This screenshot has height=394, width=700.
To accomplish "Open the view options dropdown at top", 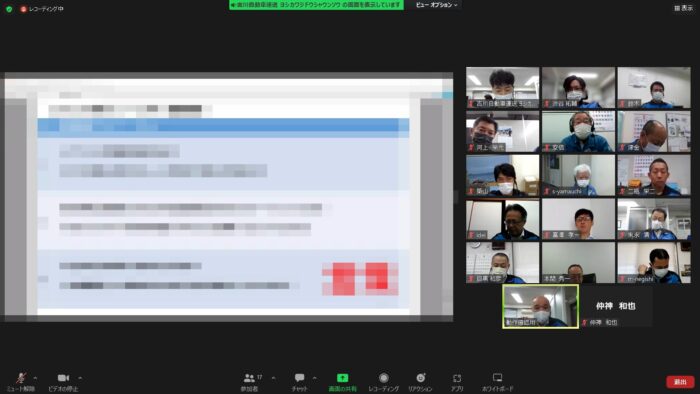I will pos(436,5).
